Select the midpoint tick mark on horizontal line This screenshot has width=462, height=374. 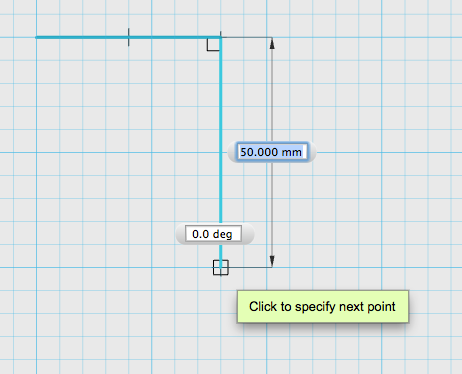coord(129,37)
